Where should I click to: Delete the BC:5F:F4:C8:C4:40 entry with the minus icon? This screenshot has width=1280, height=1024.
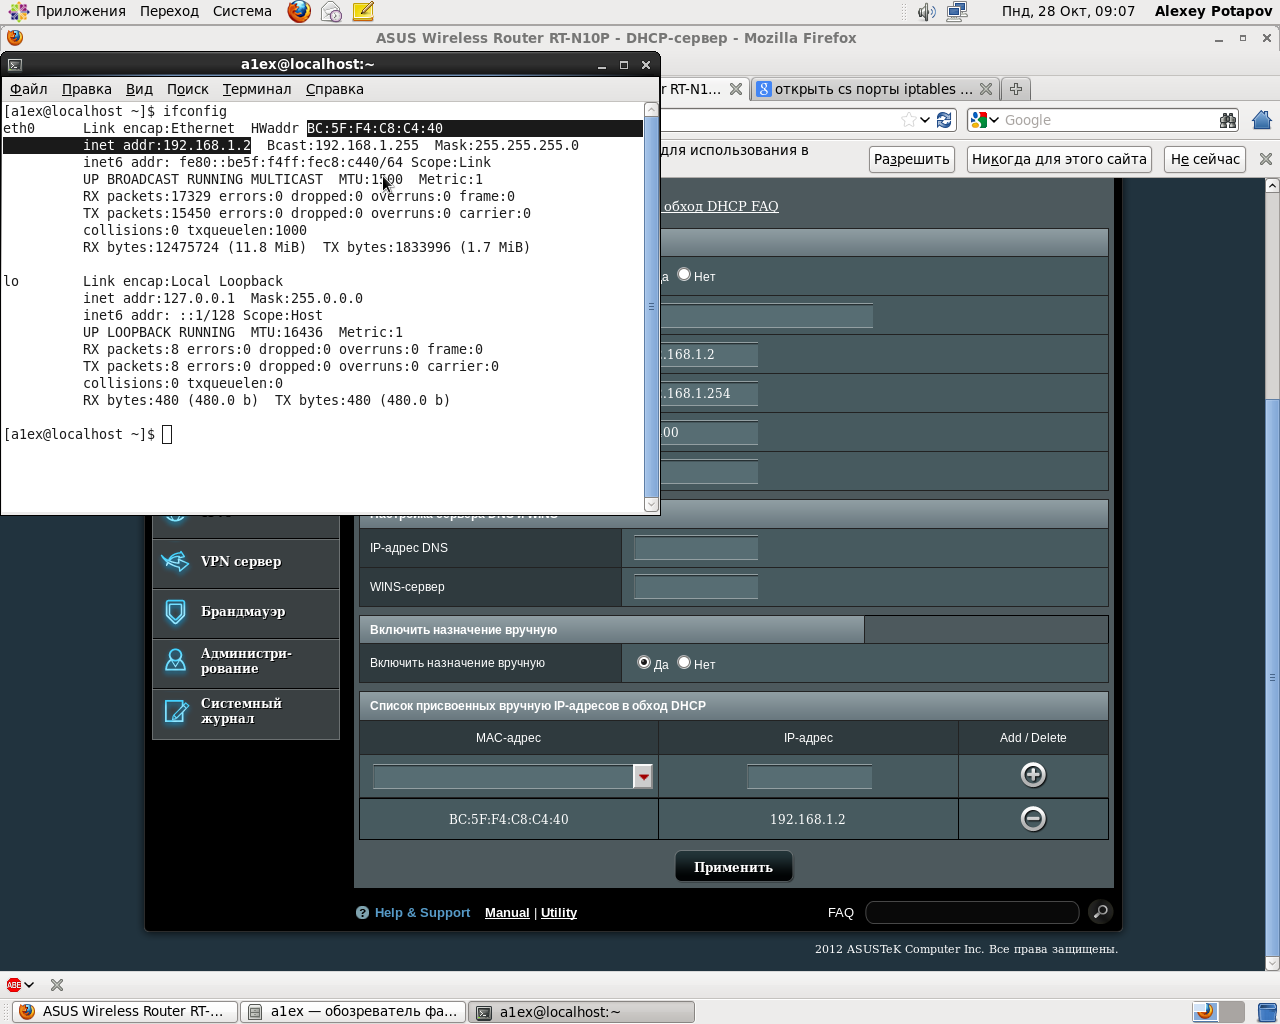1033,819
